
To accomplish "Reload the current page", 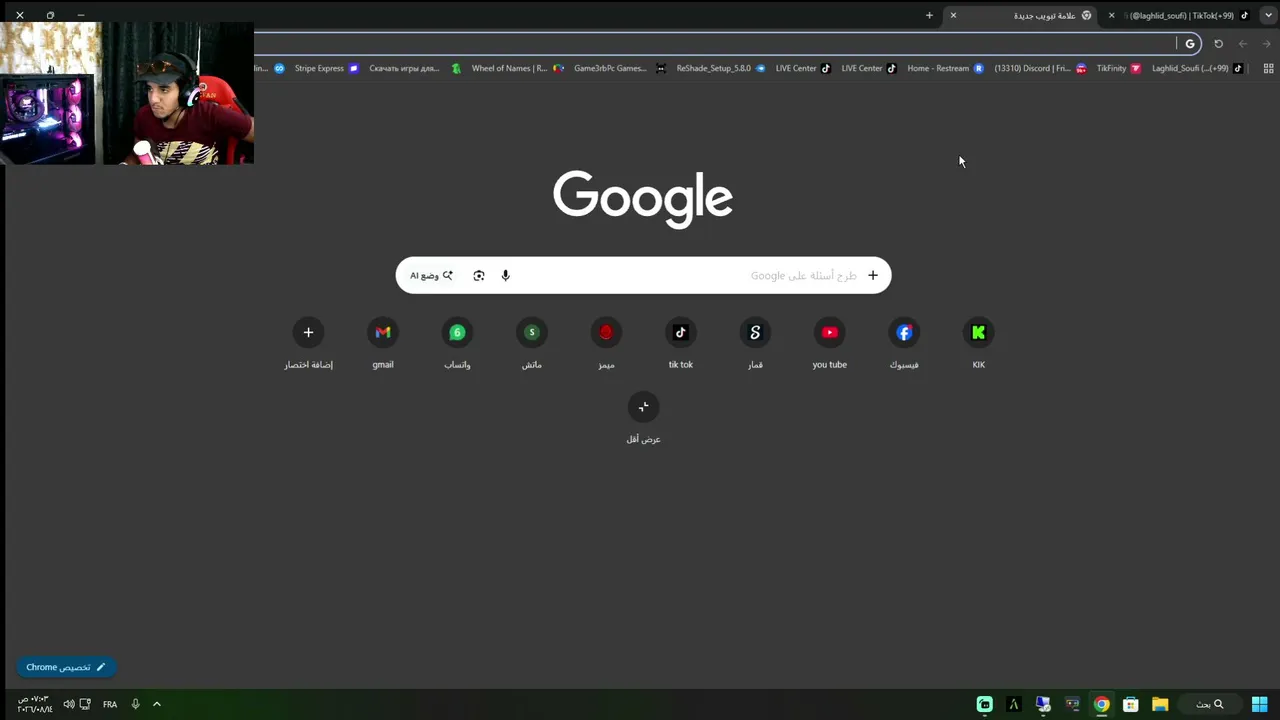I will (1218, 43).
